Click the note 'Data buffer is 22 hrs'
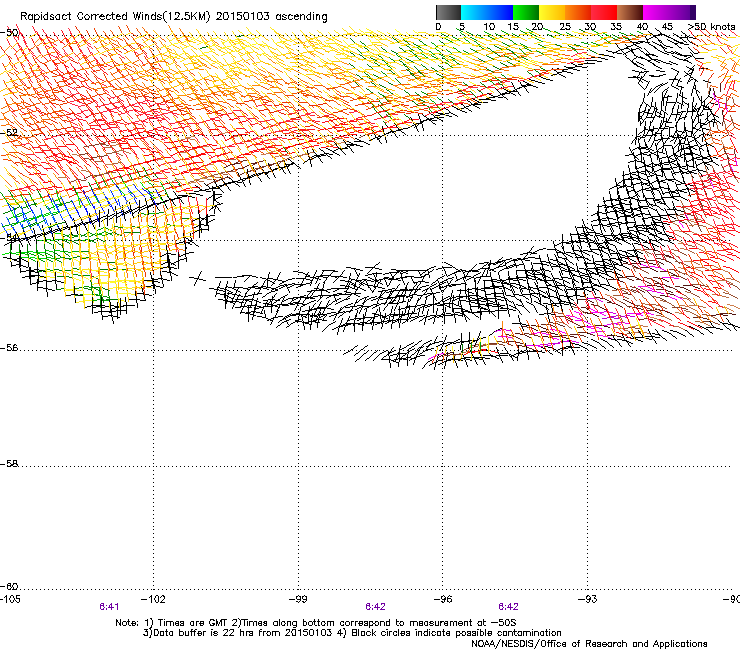The width and height of the screenshot is (740, 650). click(x=202, y=633)
